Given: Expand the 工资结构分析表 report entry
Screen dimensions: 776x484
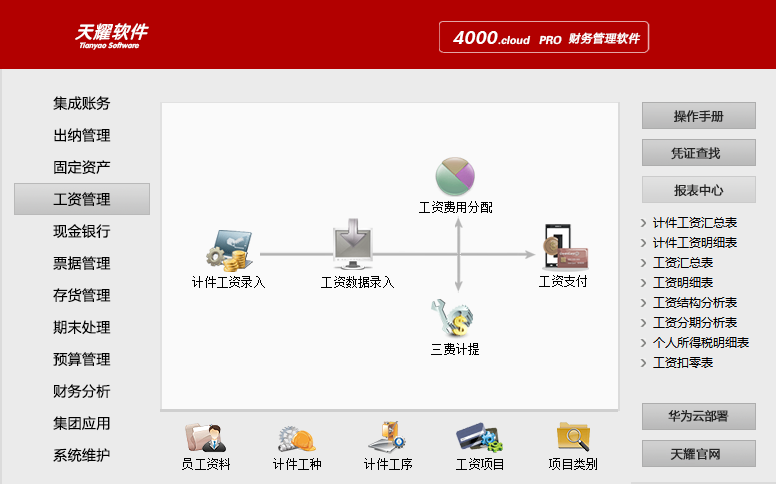Looking at the screenshot, I should tap(695, 302).
